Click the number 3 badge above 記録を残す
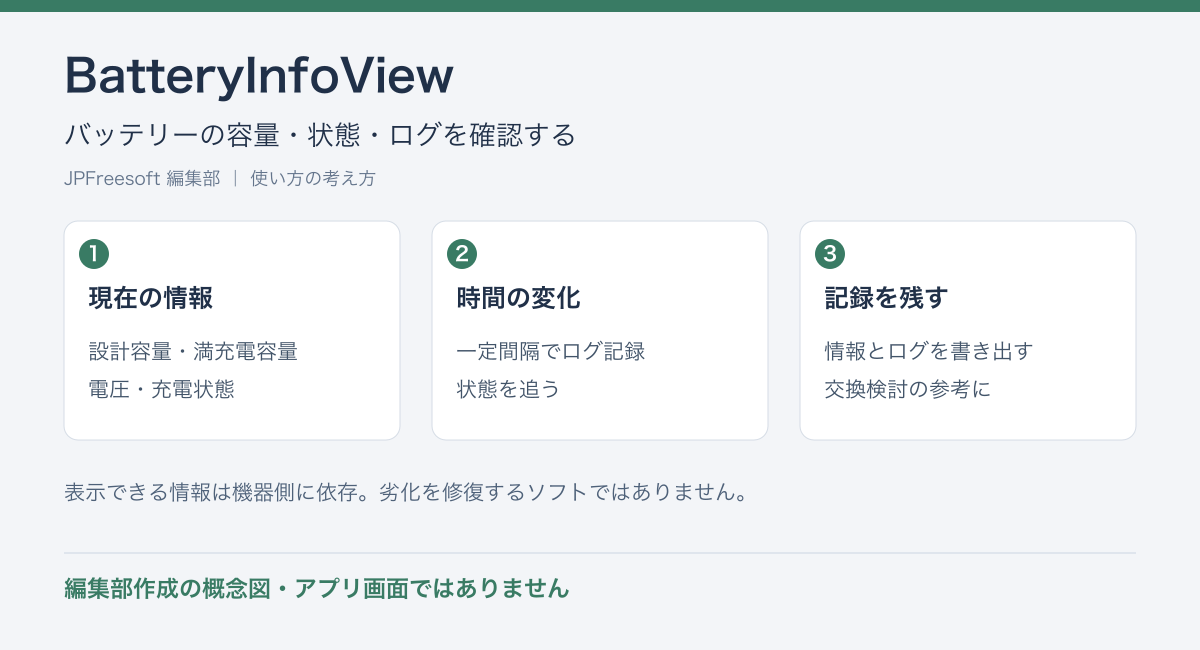The width and height of the screenshot is (1200, 650). click(x=830, y=254)
